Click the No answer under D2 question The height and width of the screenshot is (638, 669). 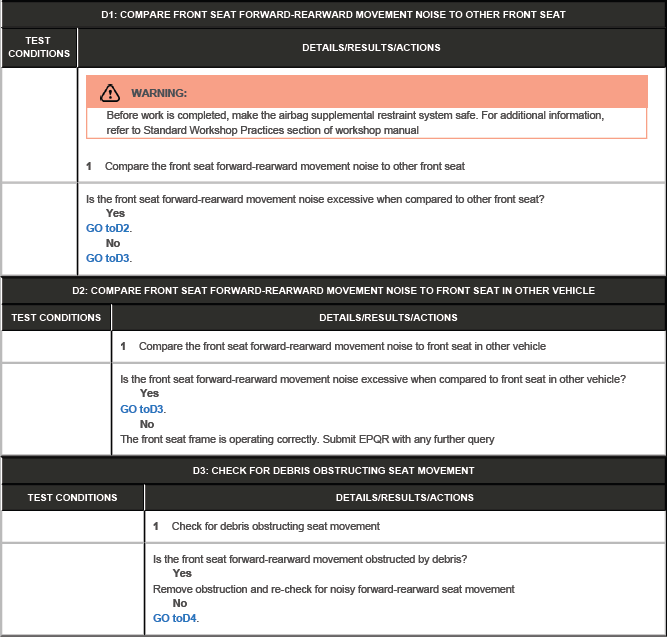pos(147,424)
